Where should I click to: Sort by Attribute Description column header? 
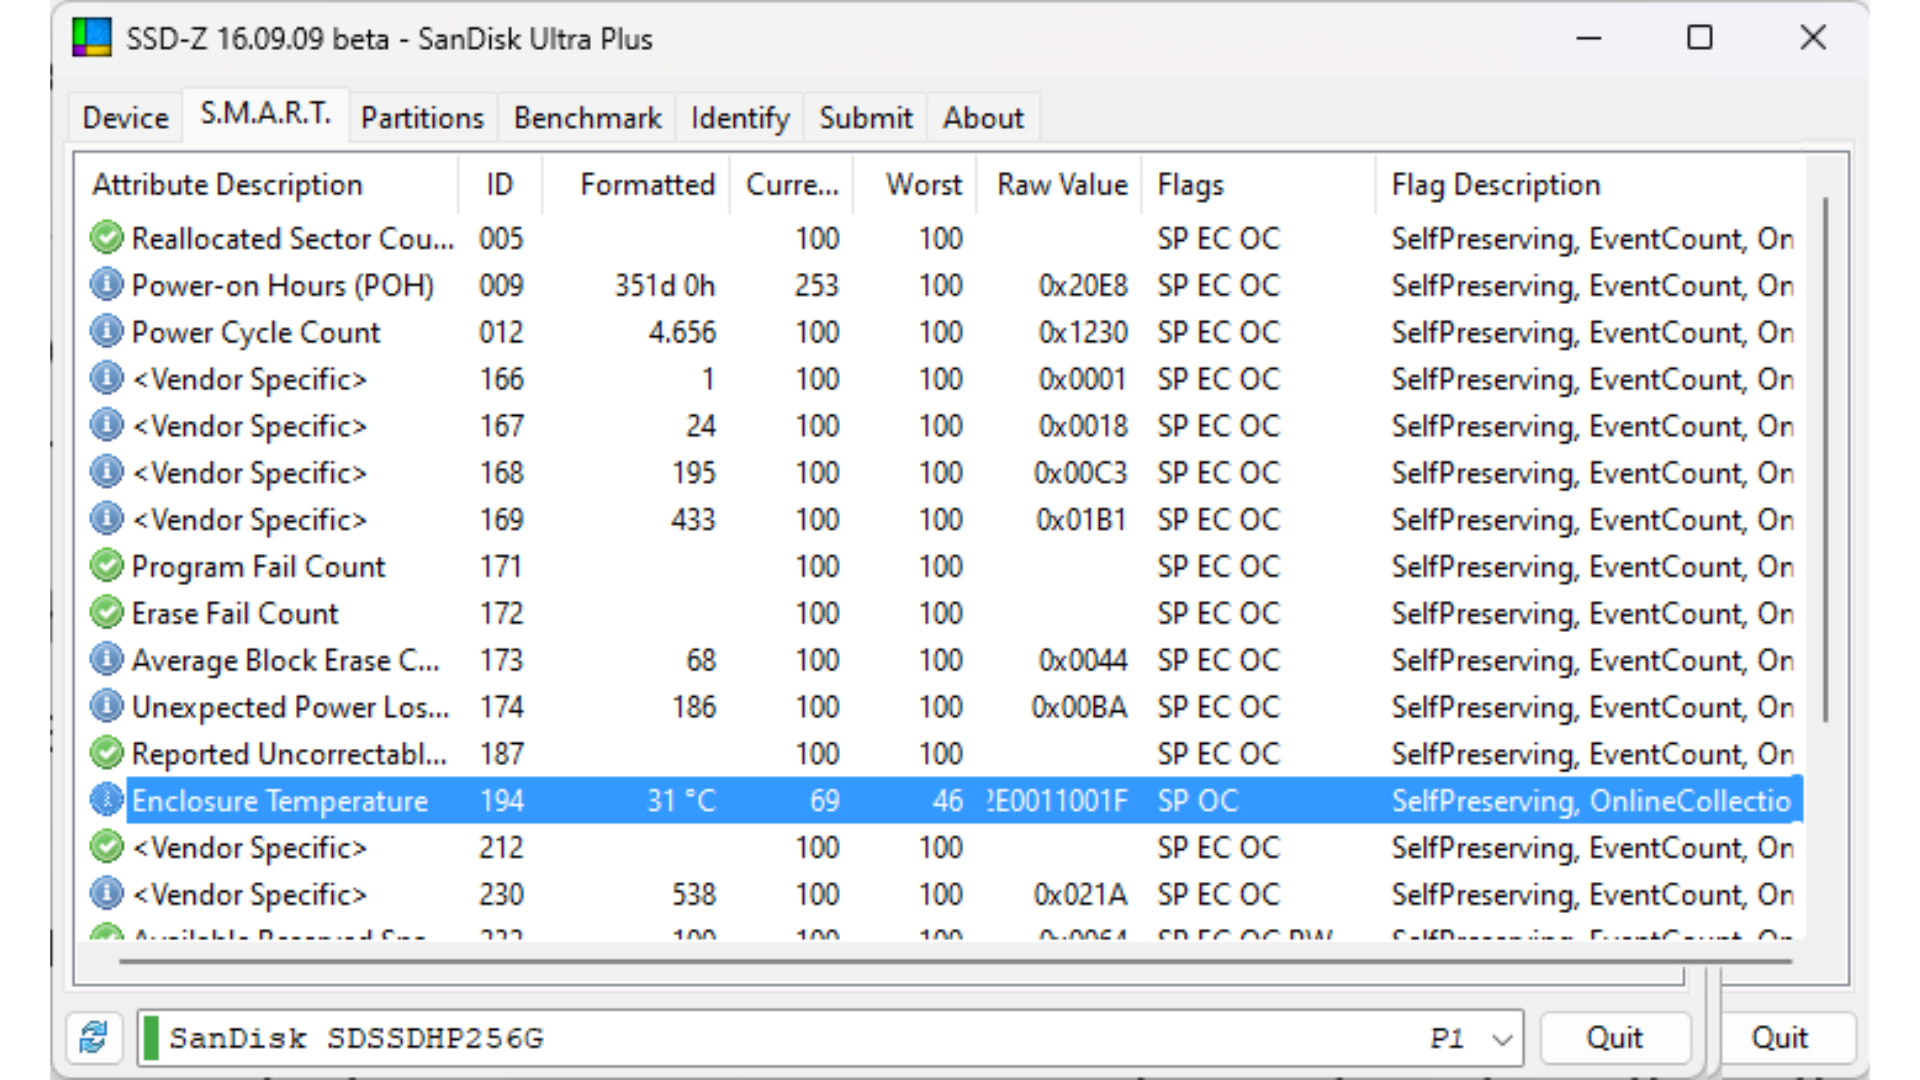(227, 185)
